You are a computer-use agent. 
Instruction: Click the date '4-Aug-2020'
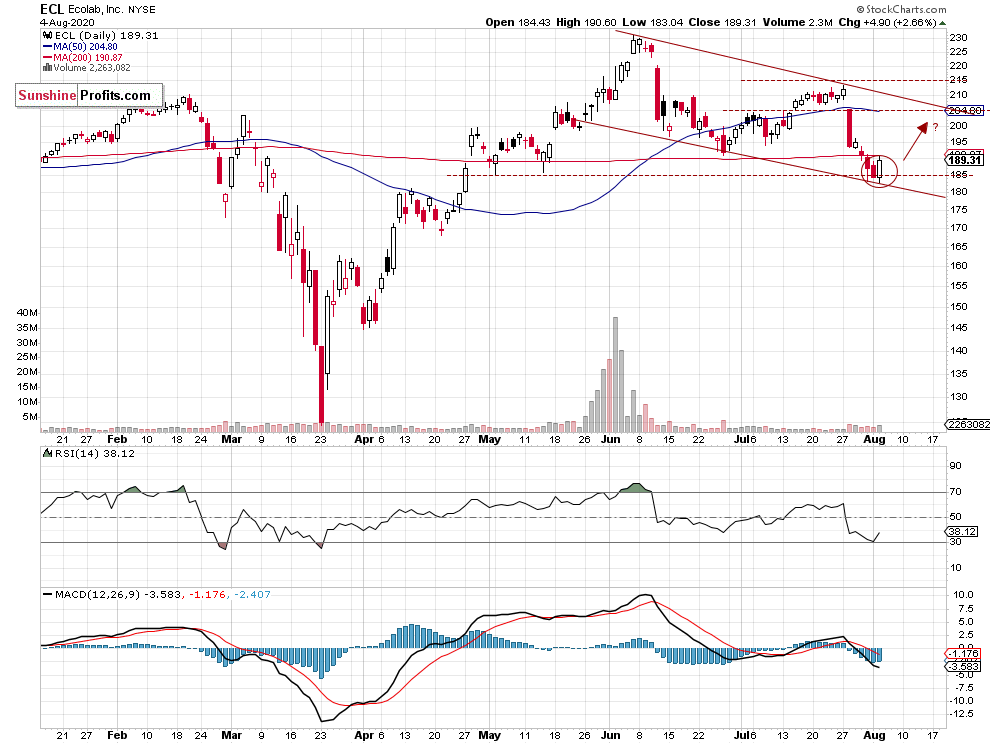pyautogui.click(x=68, y=23)
